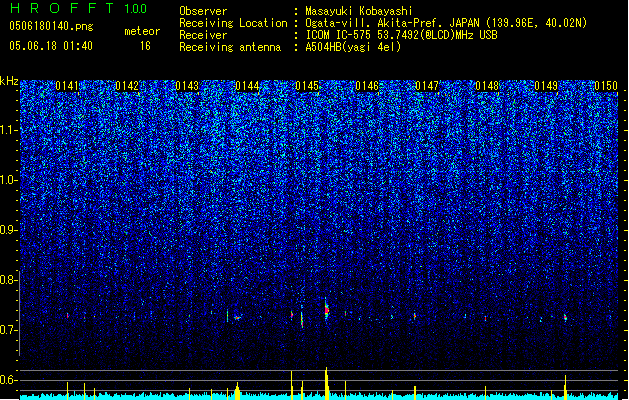Click the 0141 time marker
The width and height of the screenshot is (629, 400).
pyautogui.click(x=67, y=86)
